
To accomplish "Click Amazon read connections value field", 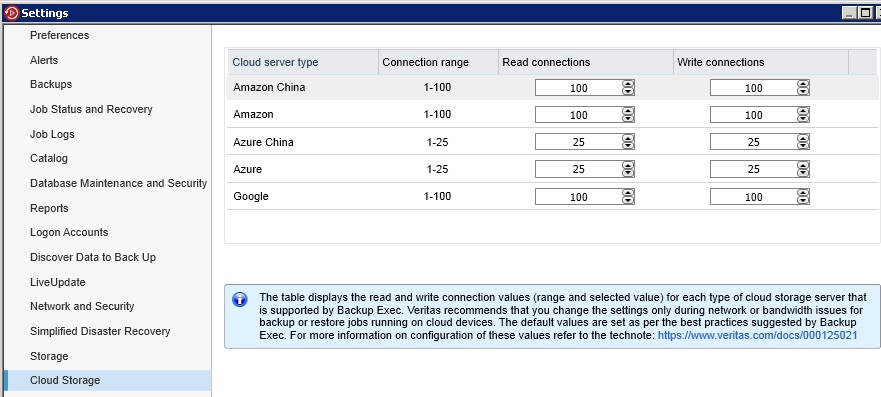I will 578,115.
